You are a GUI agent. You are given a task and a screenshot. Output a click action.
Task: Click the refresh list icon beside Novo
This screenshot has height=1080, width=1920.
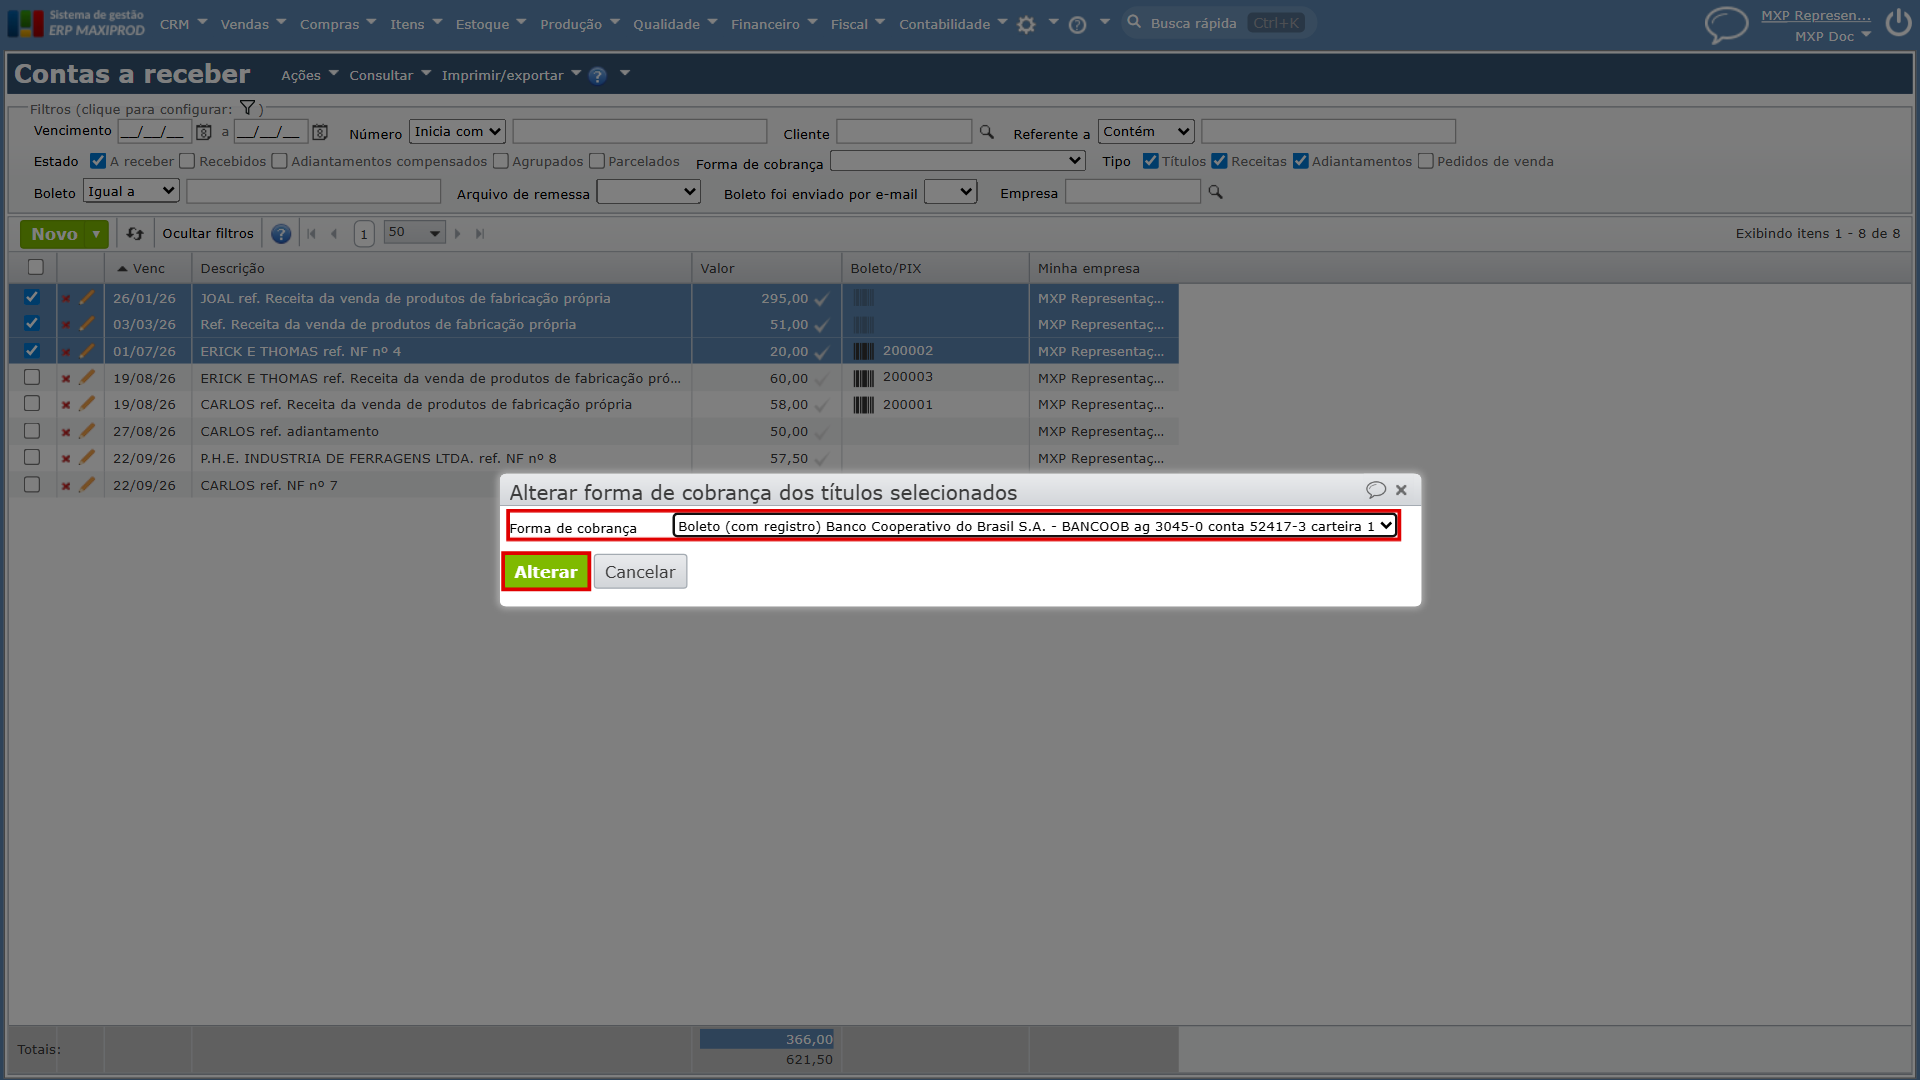point(135,234)
